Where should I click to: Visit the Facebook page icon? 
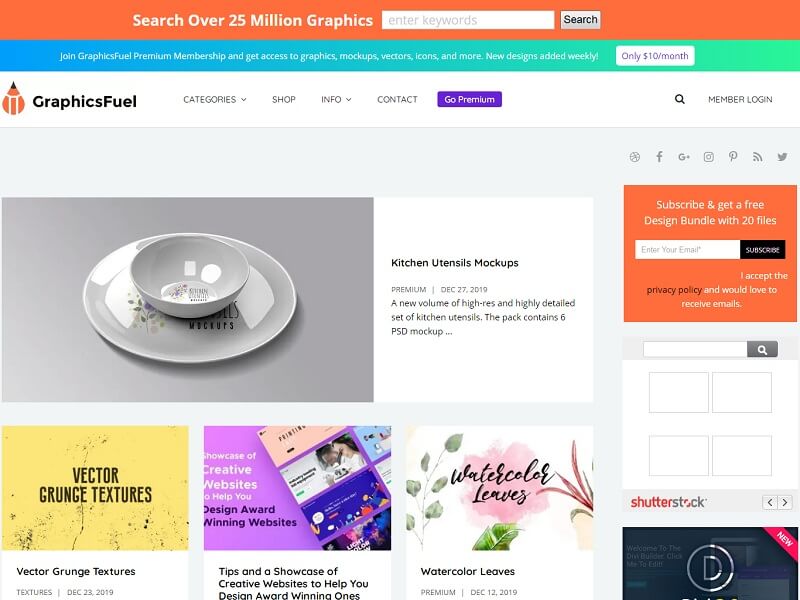pos(659,157)
